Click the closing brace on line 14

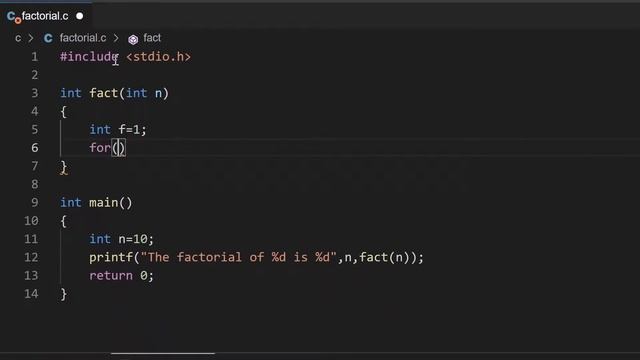point(64,294)
